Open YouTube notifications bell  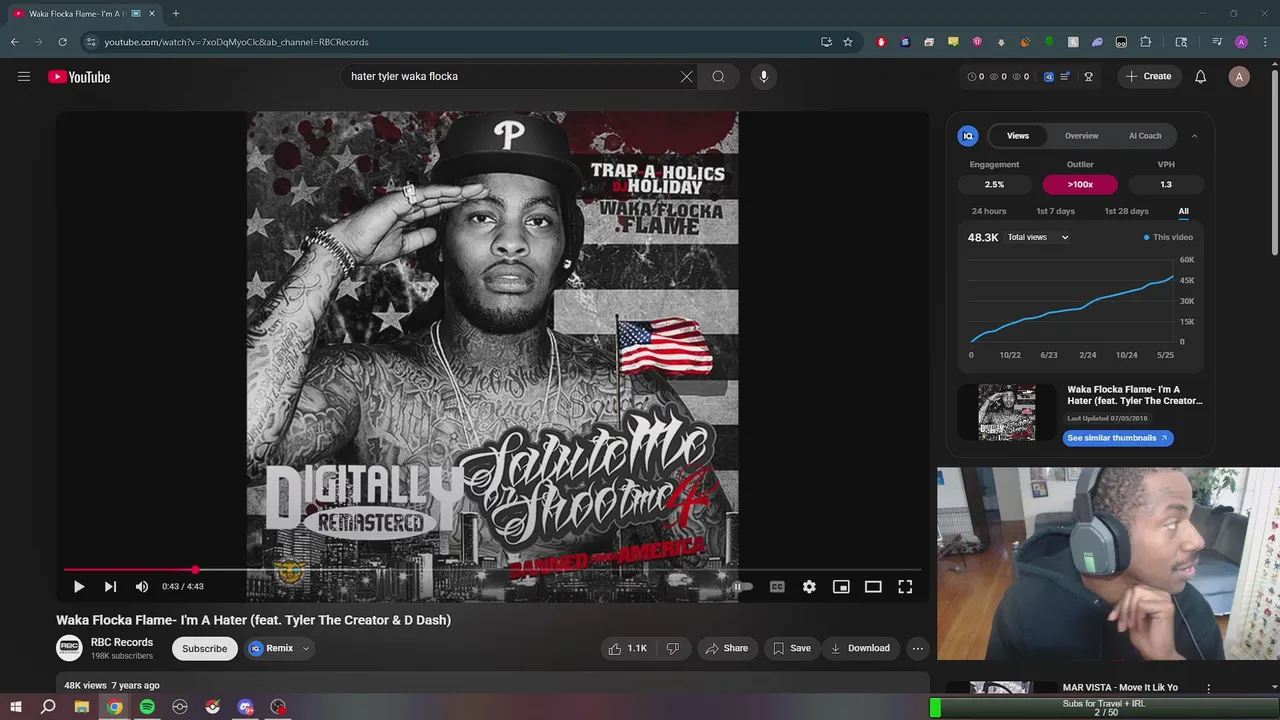pos(1201,77)
